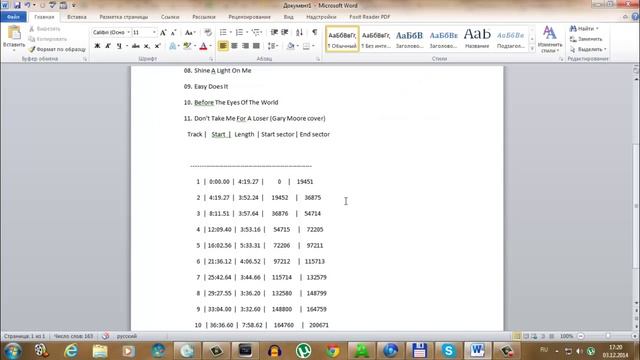The width and height of the screenshot is (640, 360).
Task: Toggle subscript formatting
Action: [x=147, y=46]
